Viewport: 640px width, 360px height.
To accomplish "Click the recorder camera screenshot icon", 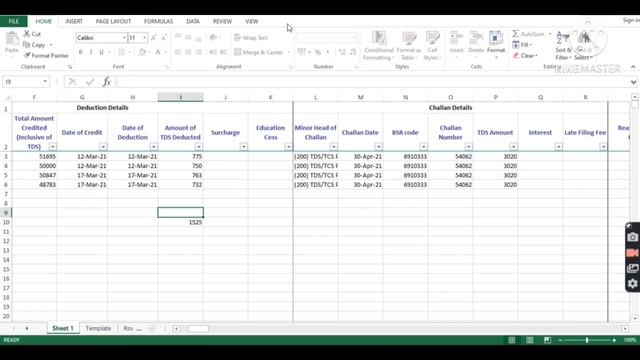I will (632, 237).
